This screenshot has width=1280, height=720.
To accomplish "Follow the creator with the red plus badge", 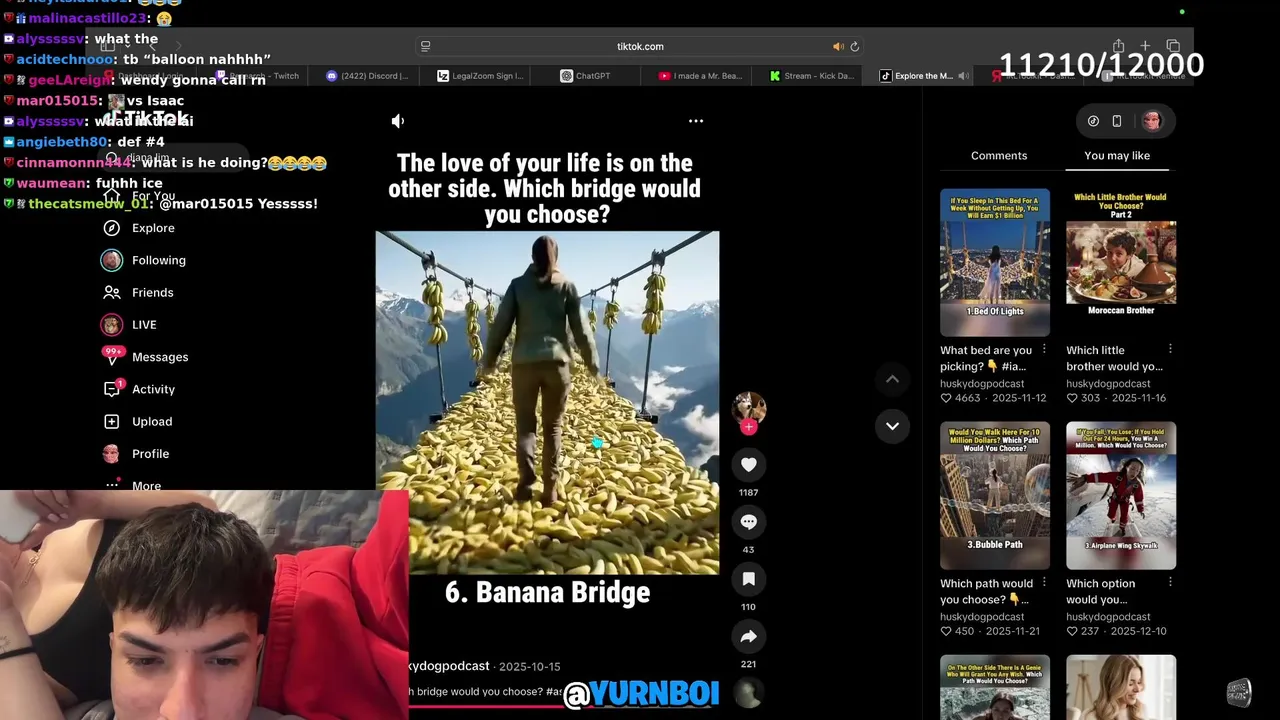I will coord(748,427).
